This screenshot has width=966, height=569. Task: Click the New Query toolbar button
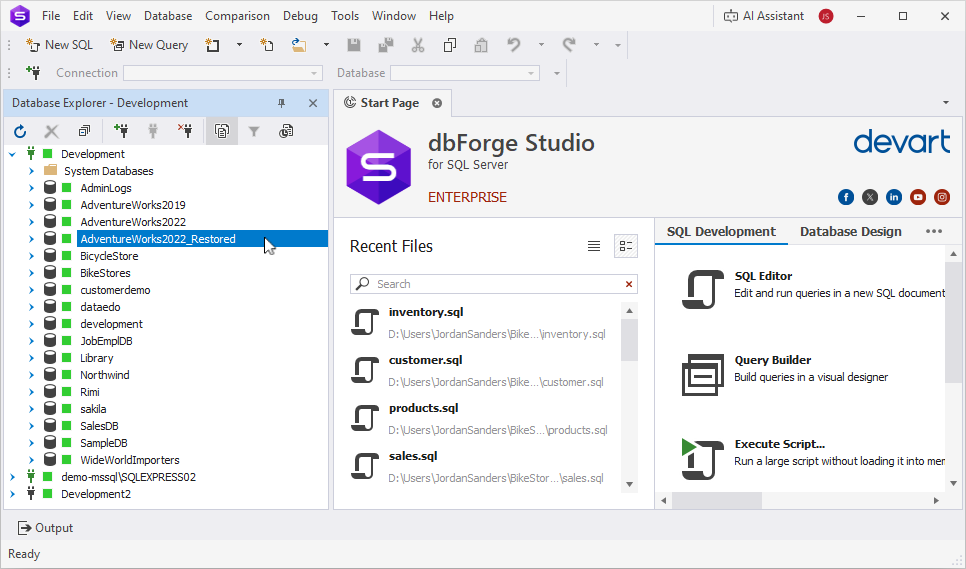coord(149,45)
